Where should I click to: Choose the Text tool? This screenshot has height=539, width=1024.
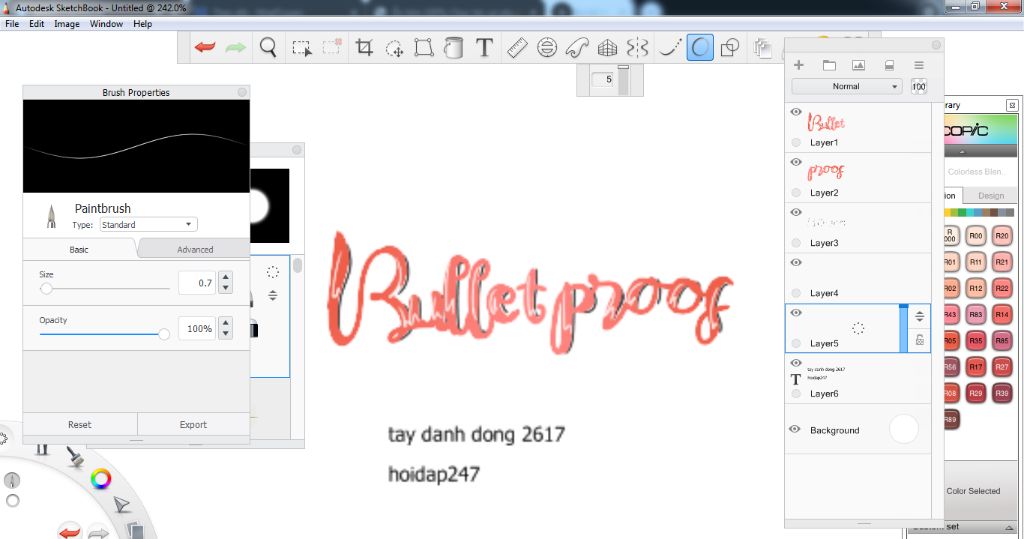click(484, 47)
